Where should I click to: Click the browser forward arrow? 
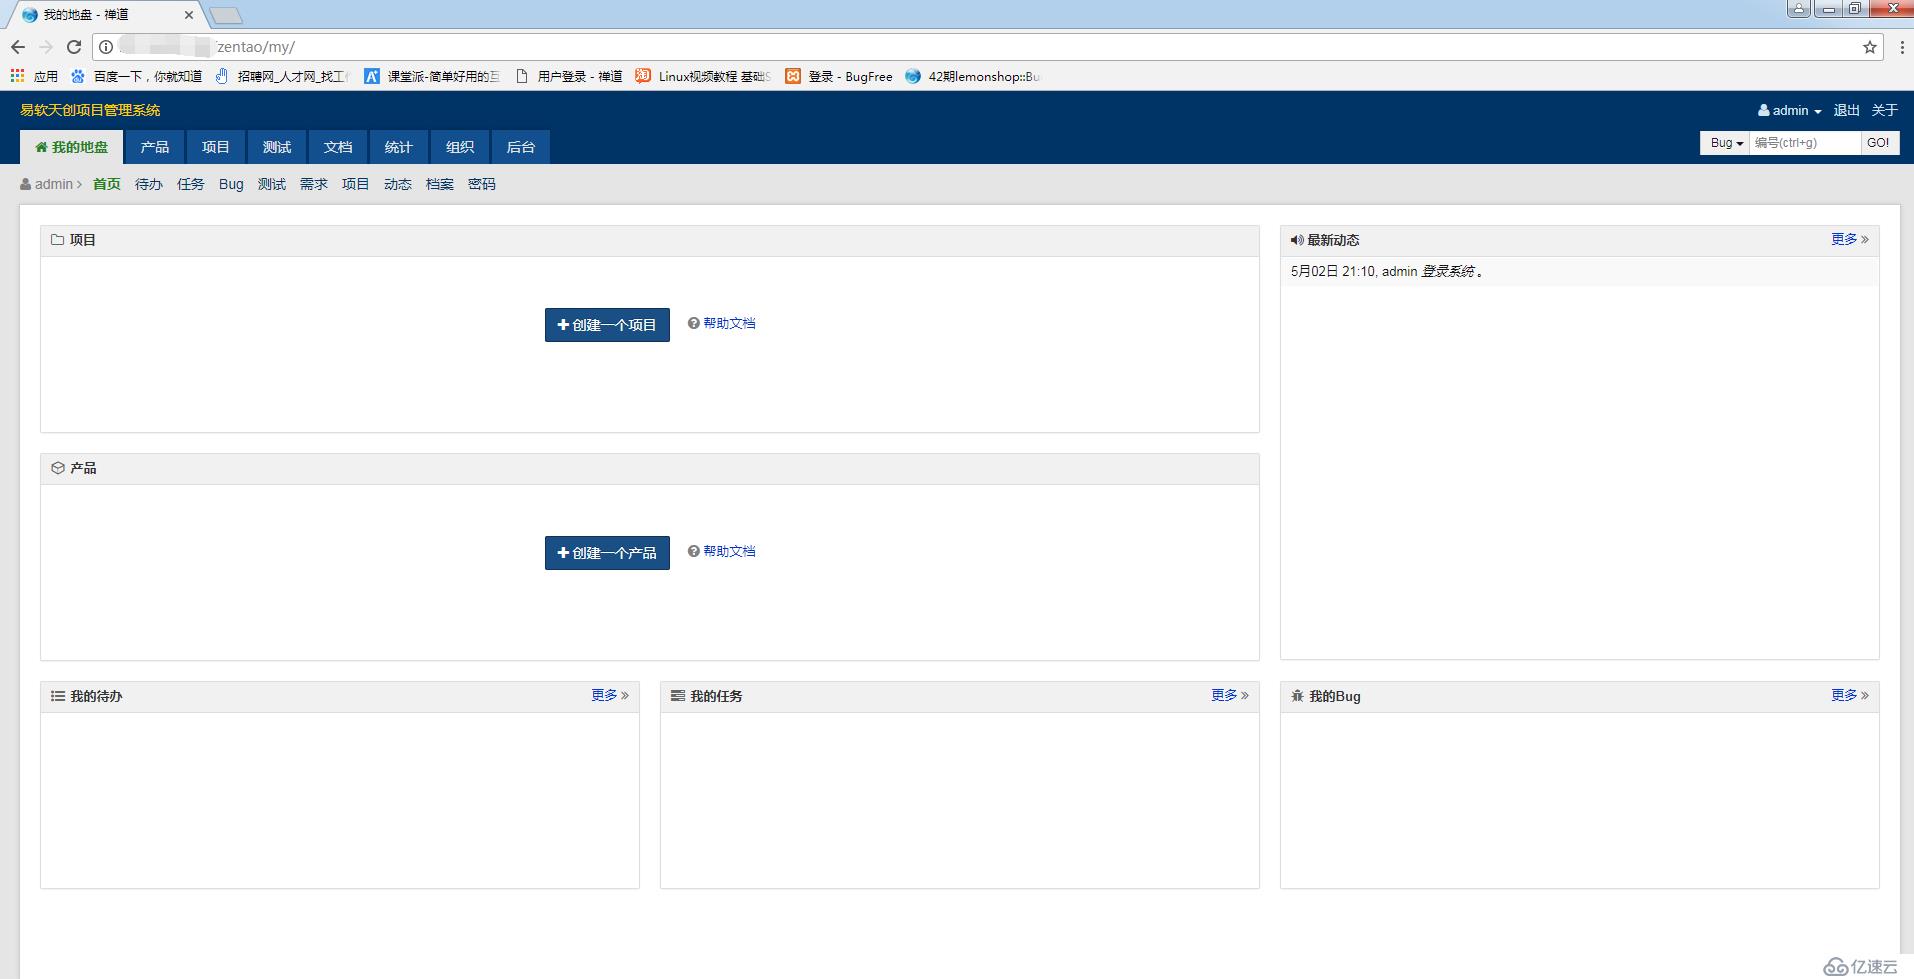(46, 47)
